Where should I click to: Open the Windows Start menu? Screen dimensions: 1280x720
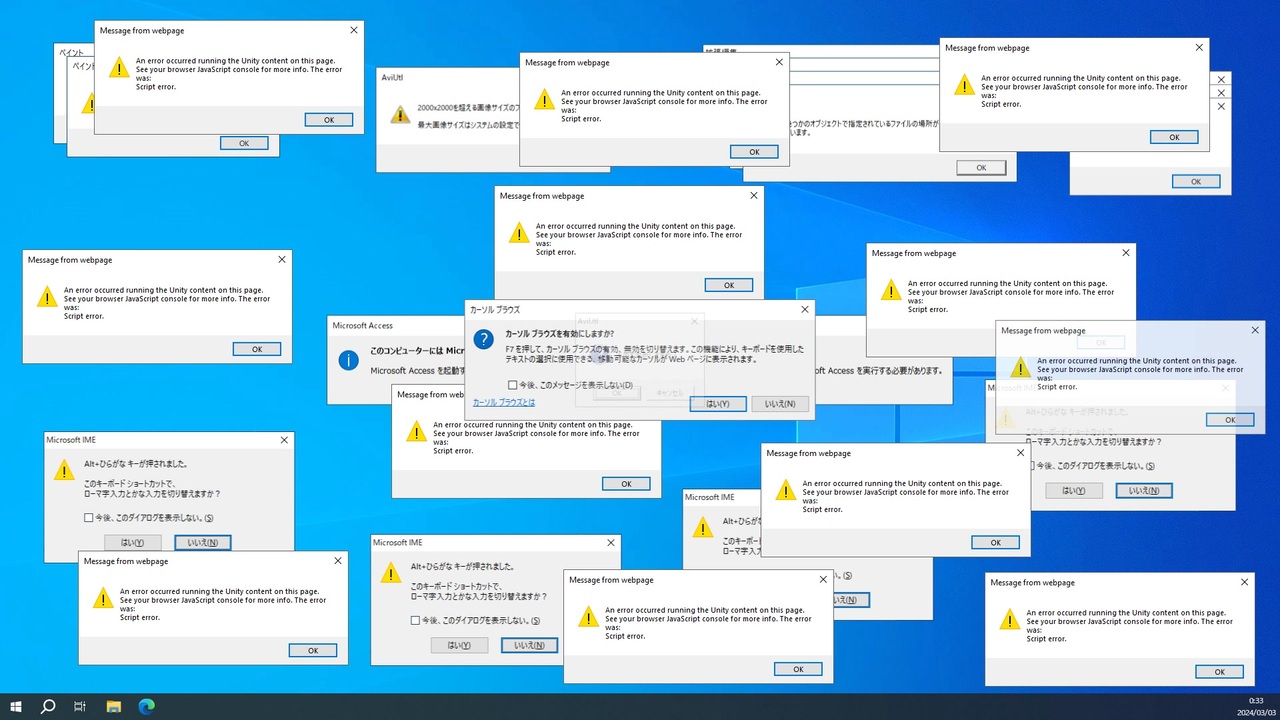(16, 706)
